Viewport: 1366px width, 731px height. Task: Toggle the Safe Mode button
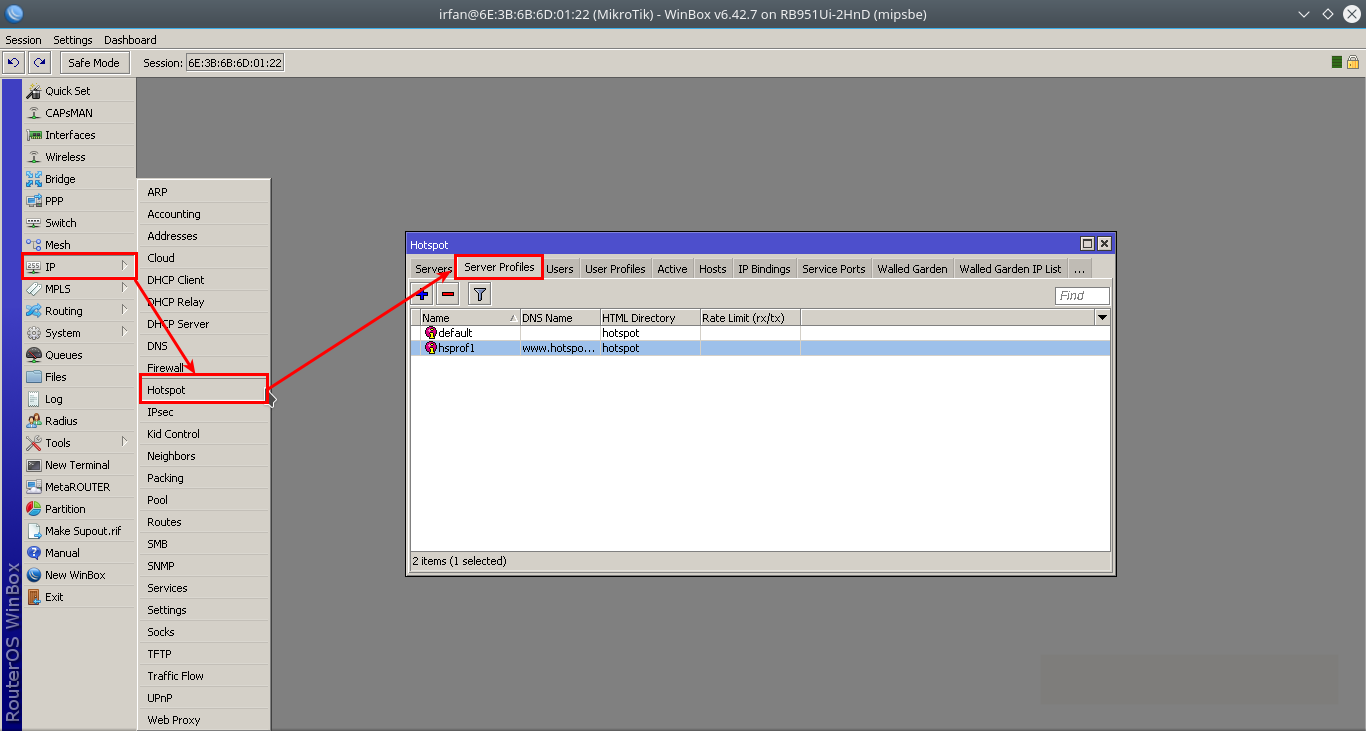click(93, 63)
